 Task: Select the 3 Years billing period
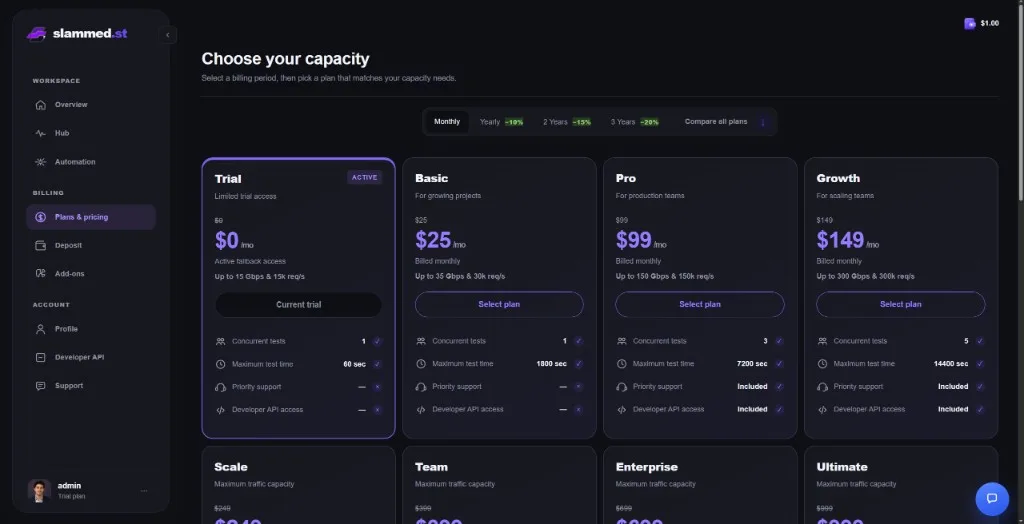tap(634, 122)
